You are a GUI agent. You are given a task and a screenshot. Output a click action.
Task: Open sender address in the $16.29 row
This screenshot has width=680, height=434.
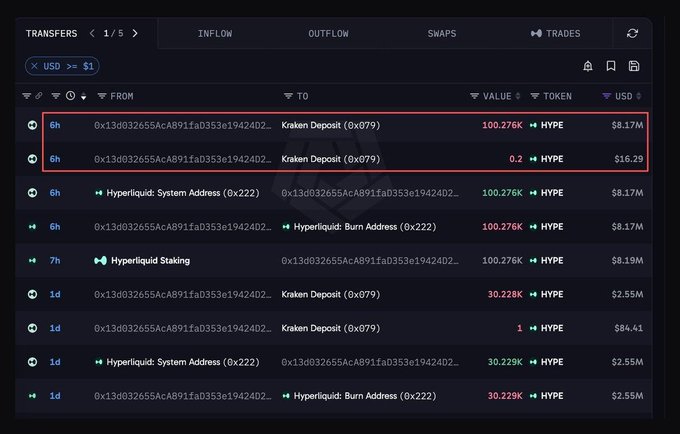point(183,159)
